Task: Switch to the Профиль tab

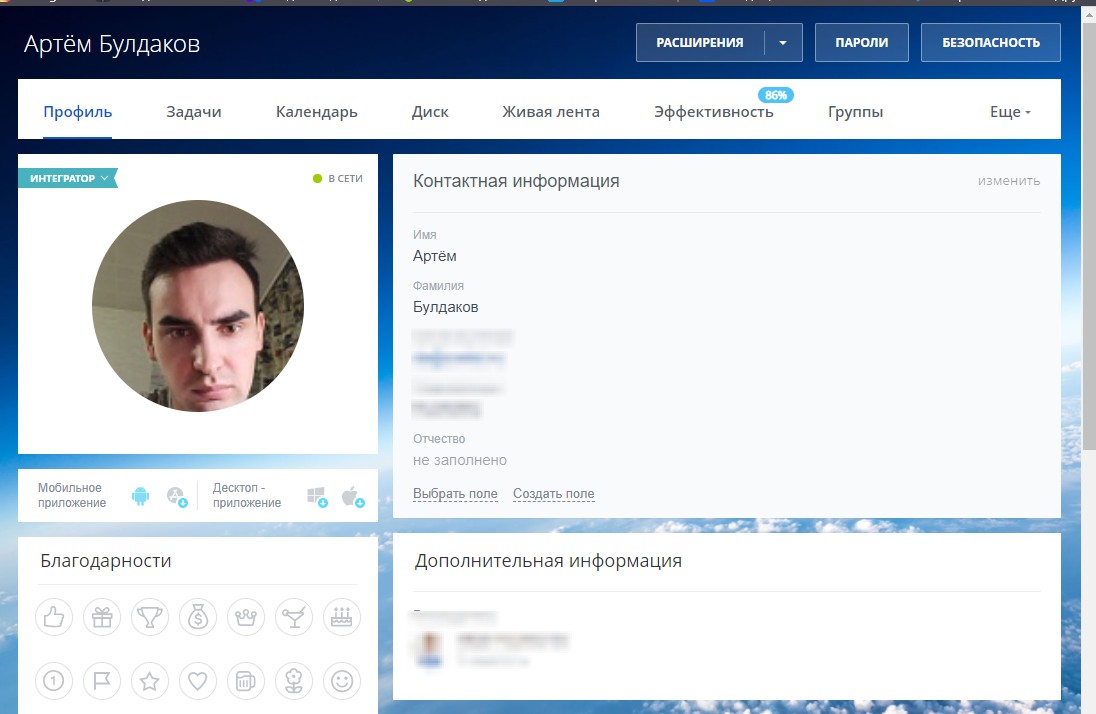Action: (x=78, y=112)
